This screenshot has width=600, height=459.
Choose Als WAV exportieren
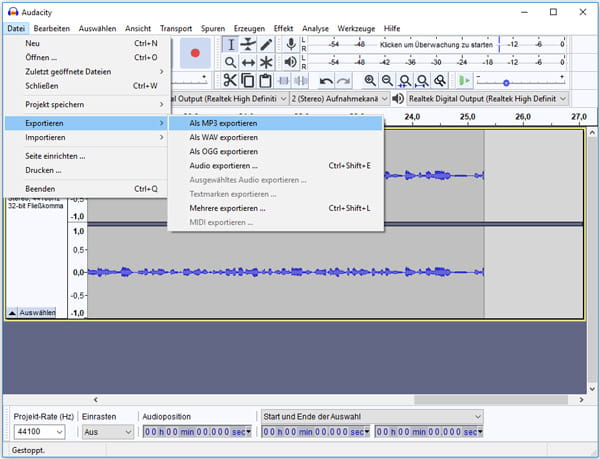click(x=276, y=137)
